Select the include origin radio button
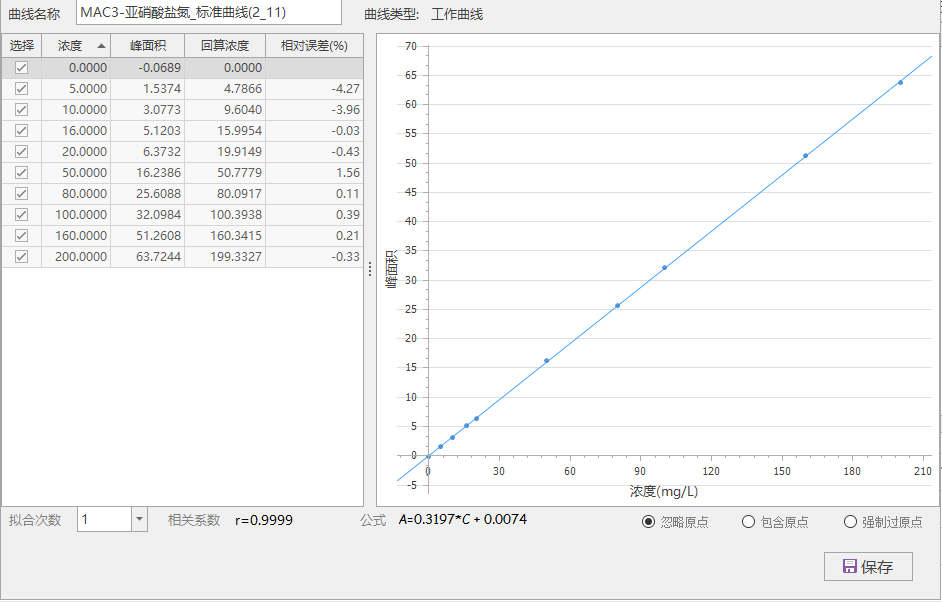The height and width of the screenshot is (602, 942). click(748, 522)
